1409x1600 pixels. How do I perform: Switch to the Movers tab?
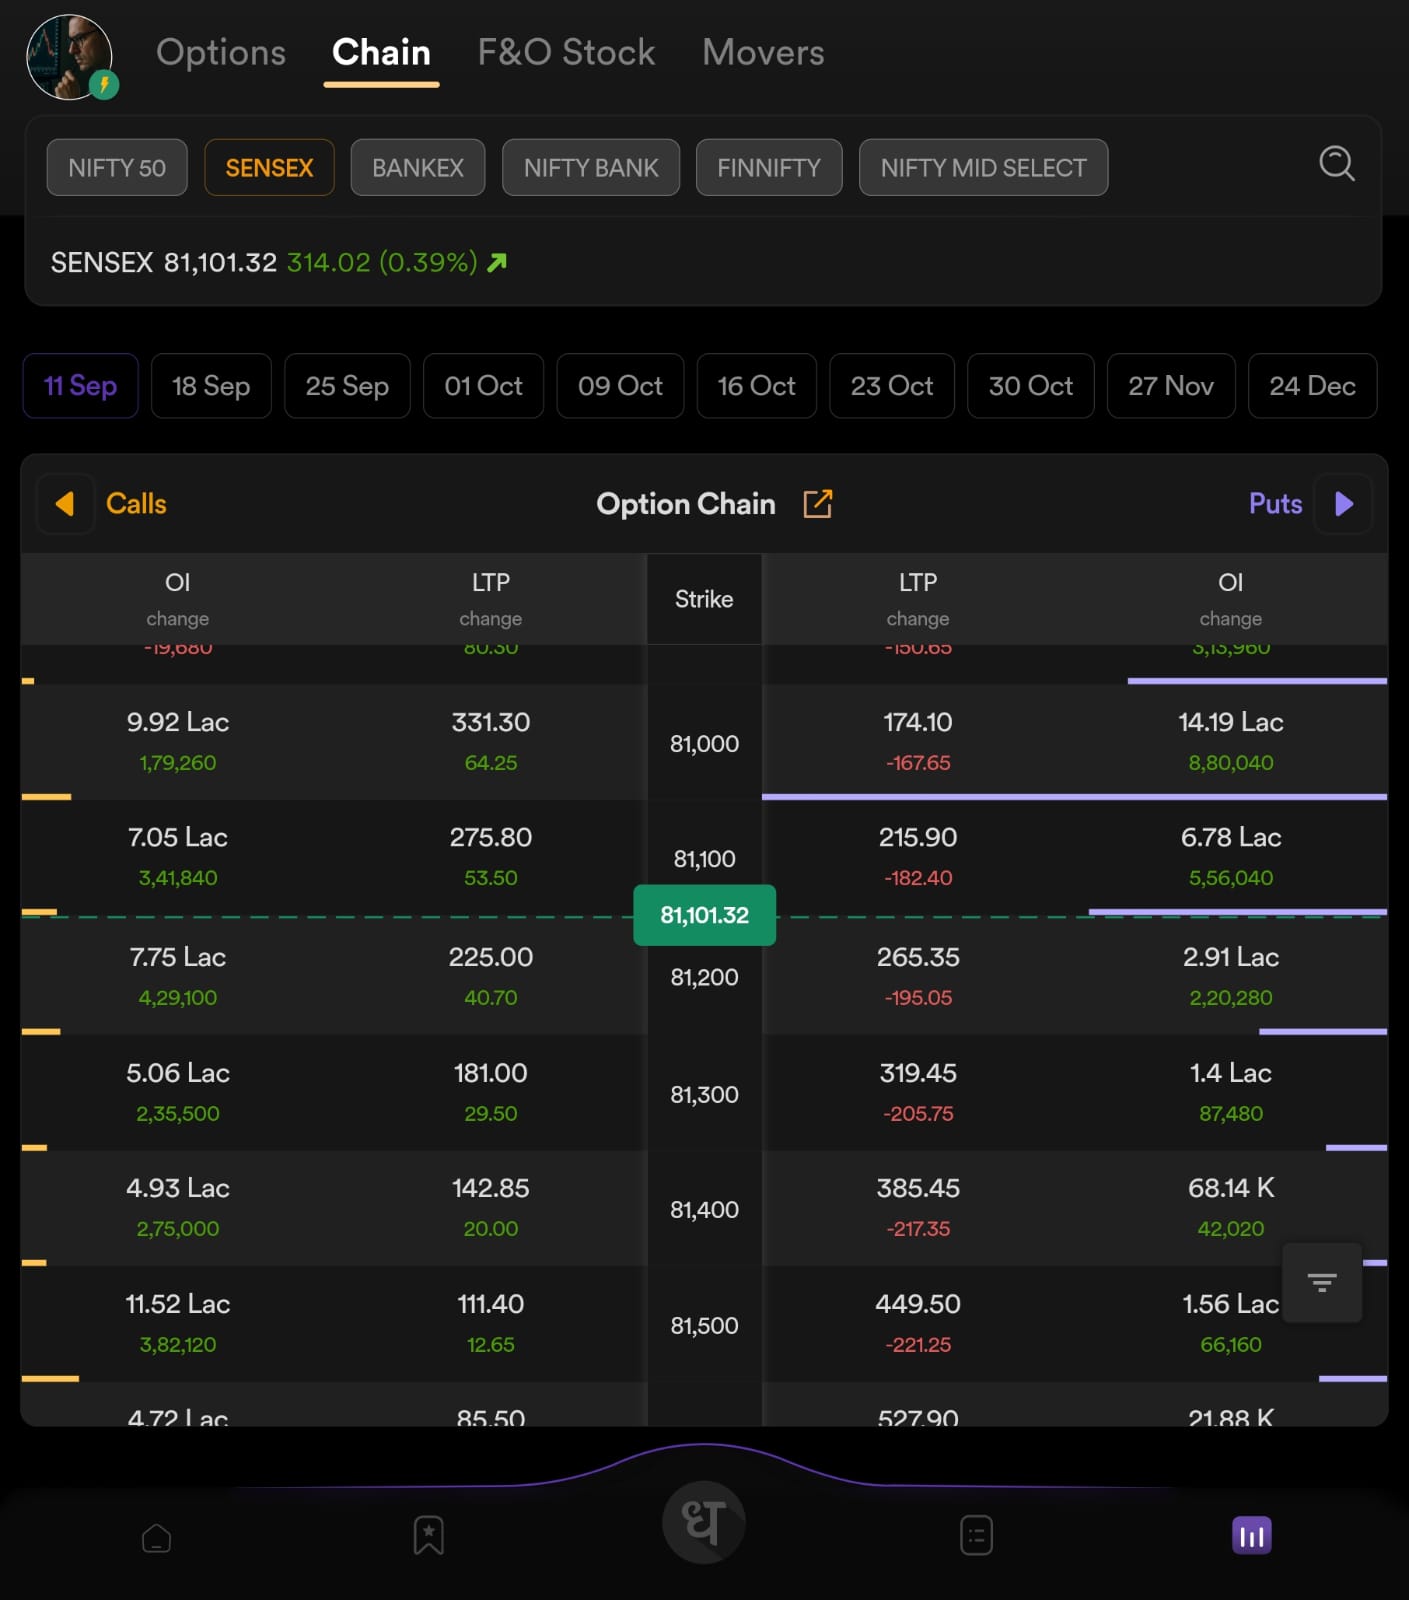(x=763, y=52)
